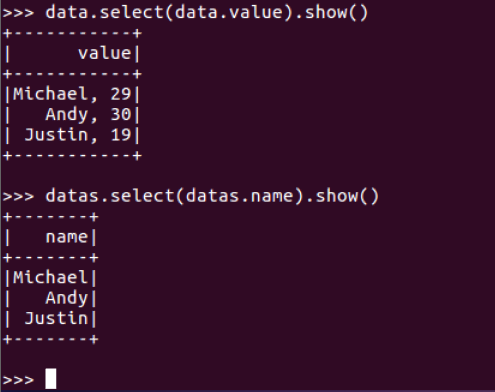Image resolution: width=495 pixels, height=392 pixels.
Task: Click 'datas.name' argument in second command
Action: [239, 196]
